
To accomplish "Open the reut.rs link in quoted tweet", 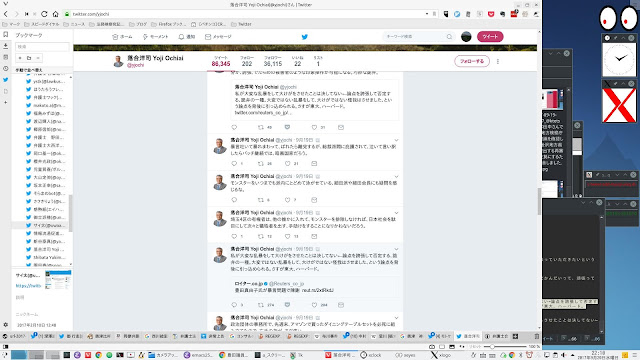I will click(318, 290).
